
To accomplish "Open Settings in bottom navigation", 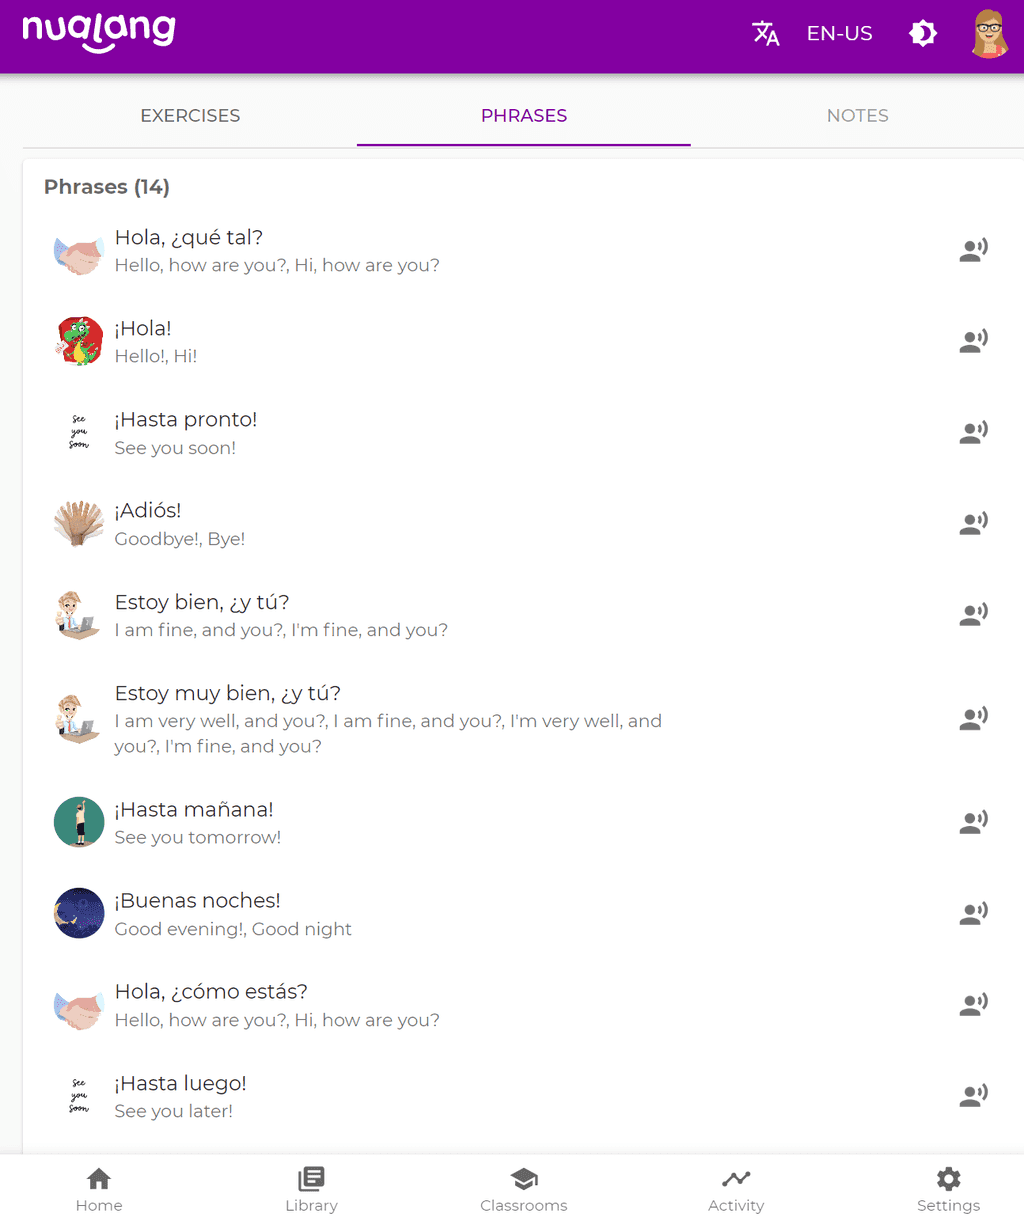I will pos(948,1189).
